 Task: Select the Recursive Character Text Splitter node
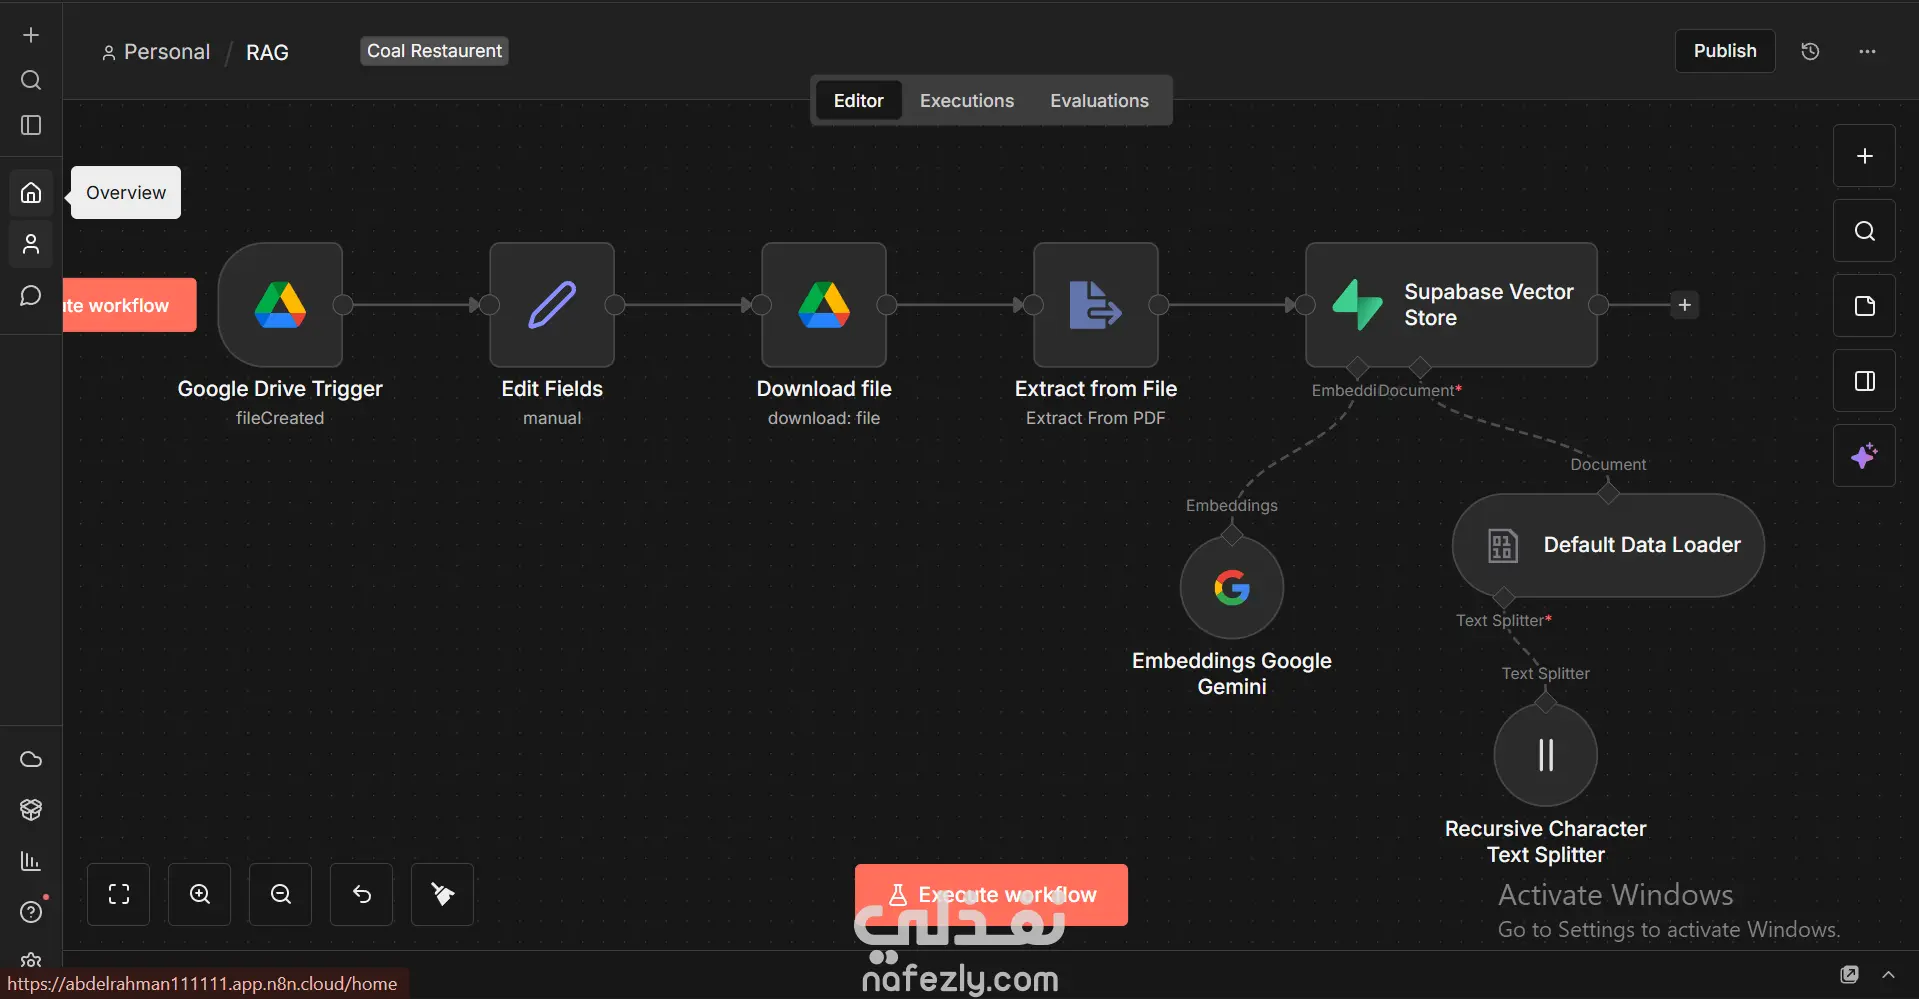click(1546, 755)
